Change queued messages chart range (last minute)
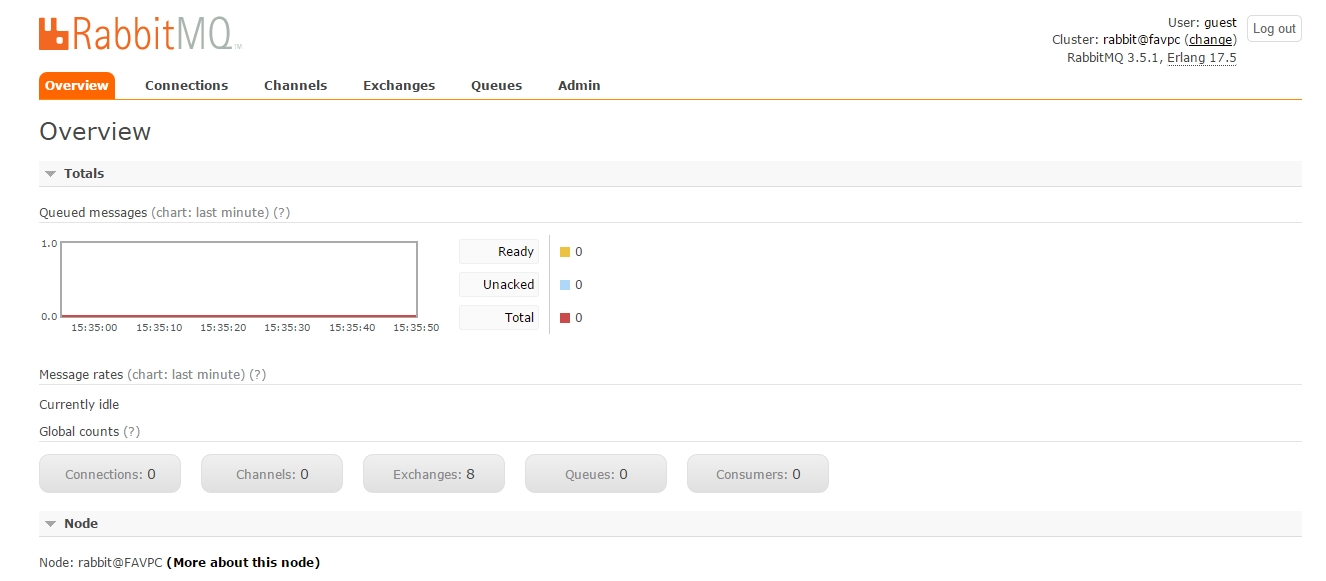The height and width of the screenshot is (581, 1326). tap(210, 213)
